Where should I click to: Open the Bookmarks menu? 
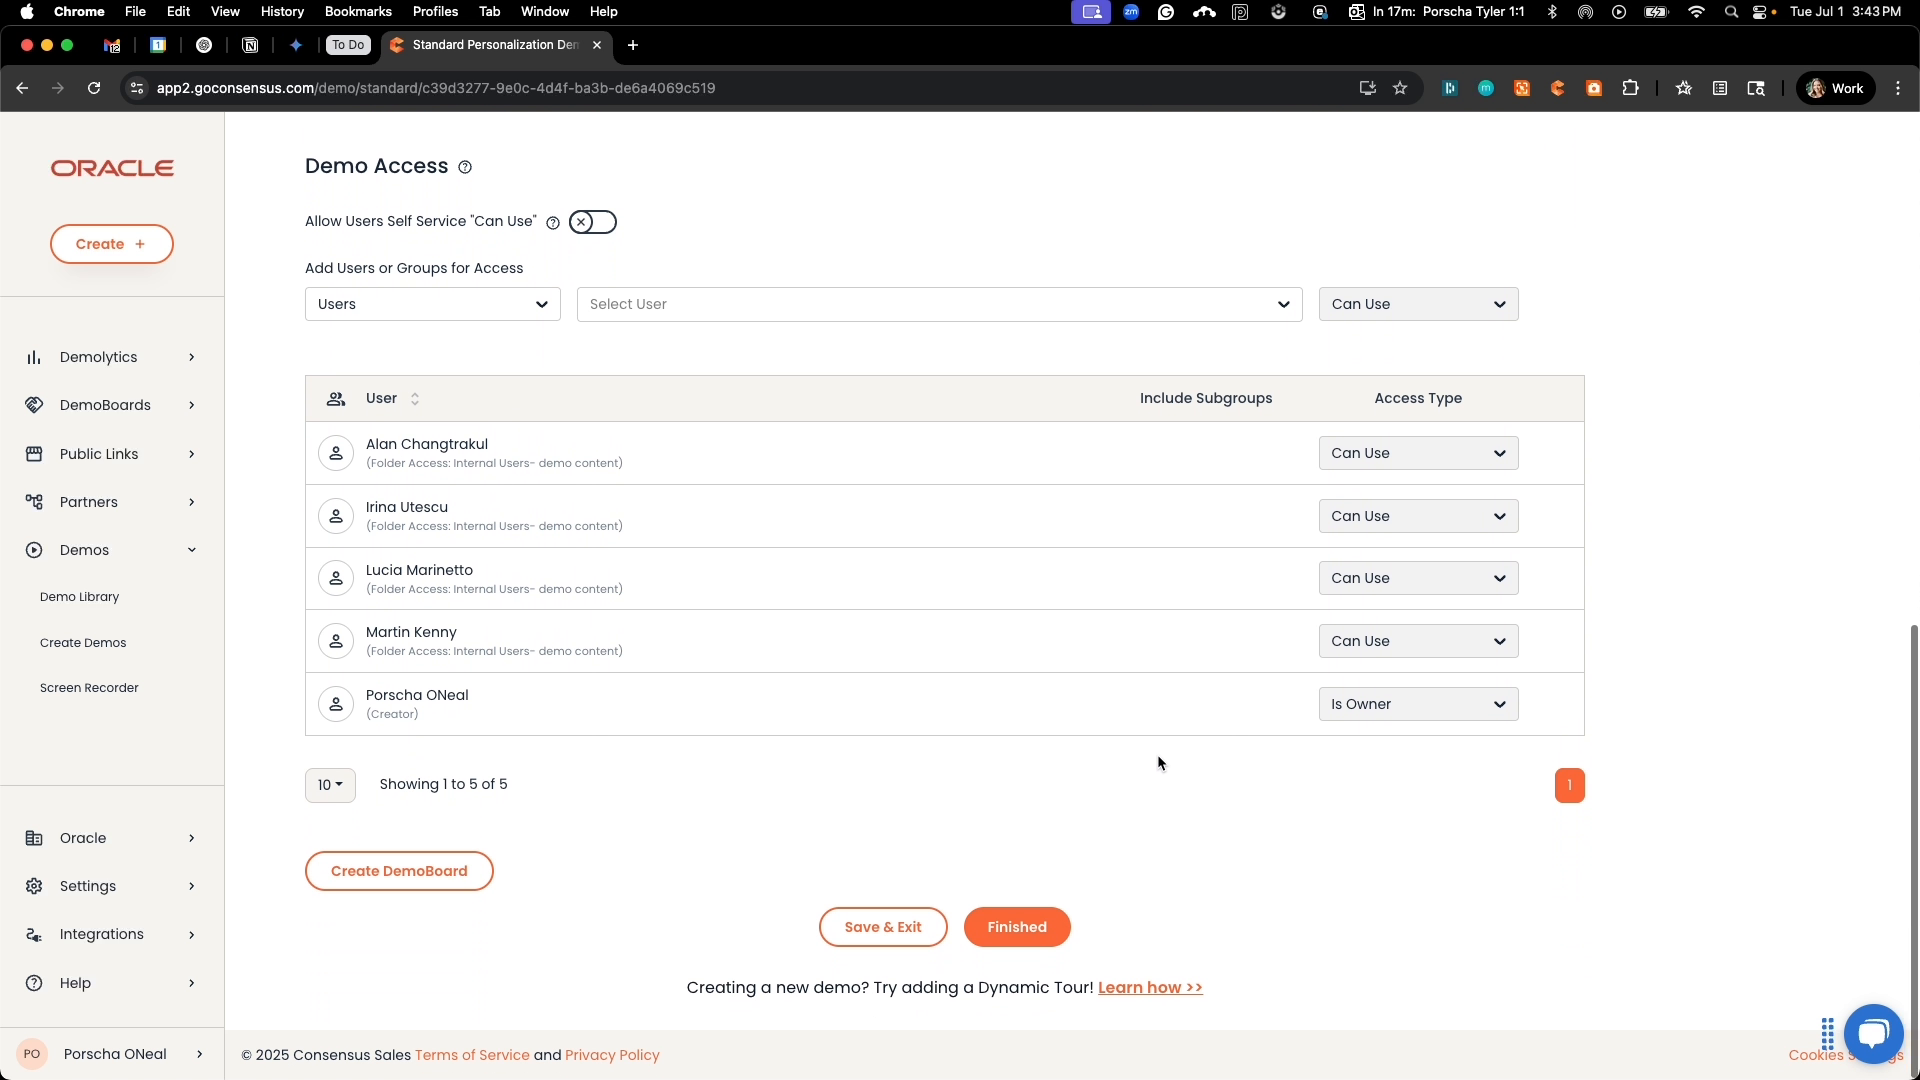pos(358,11)
